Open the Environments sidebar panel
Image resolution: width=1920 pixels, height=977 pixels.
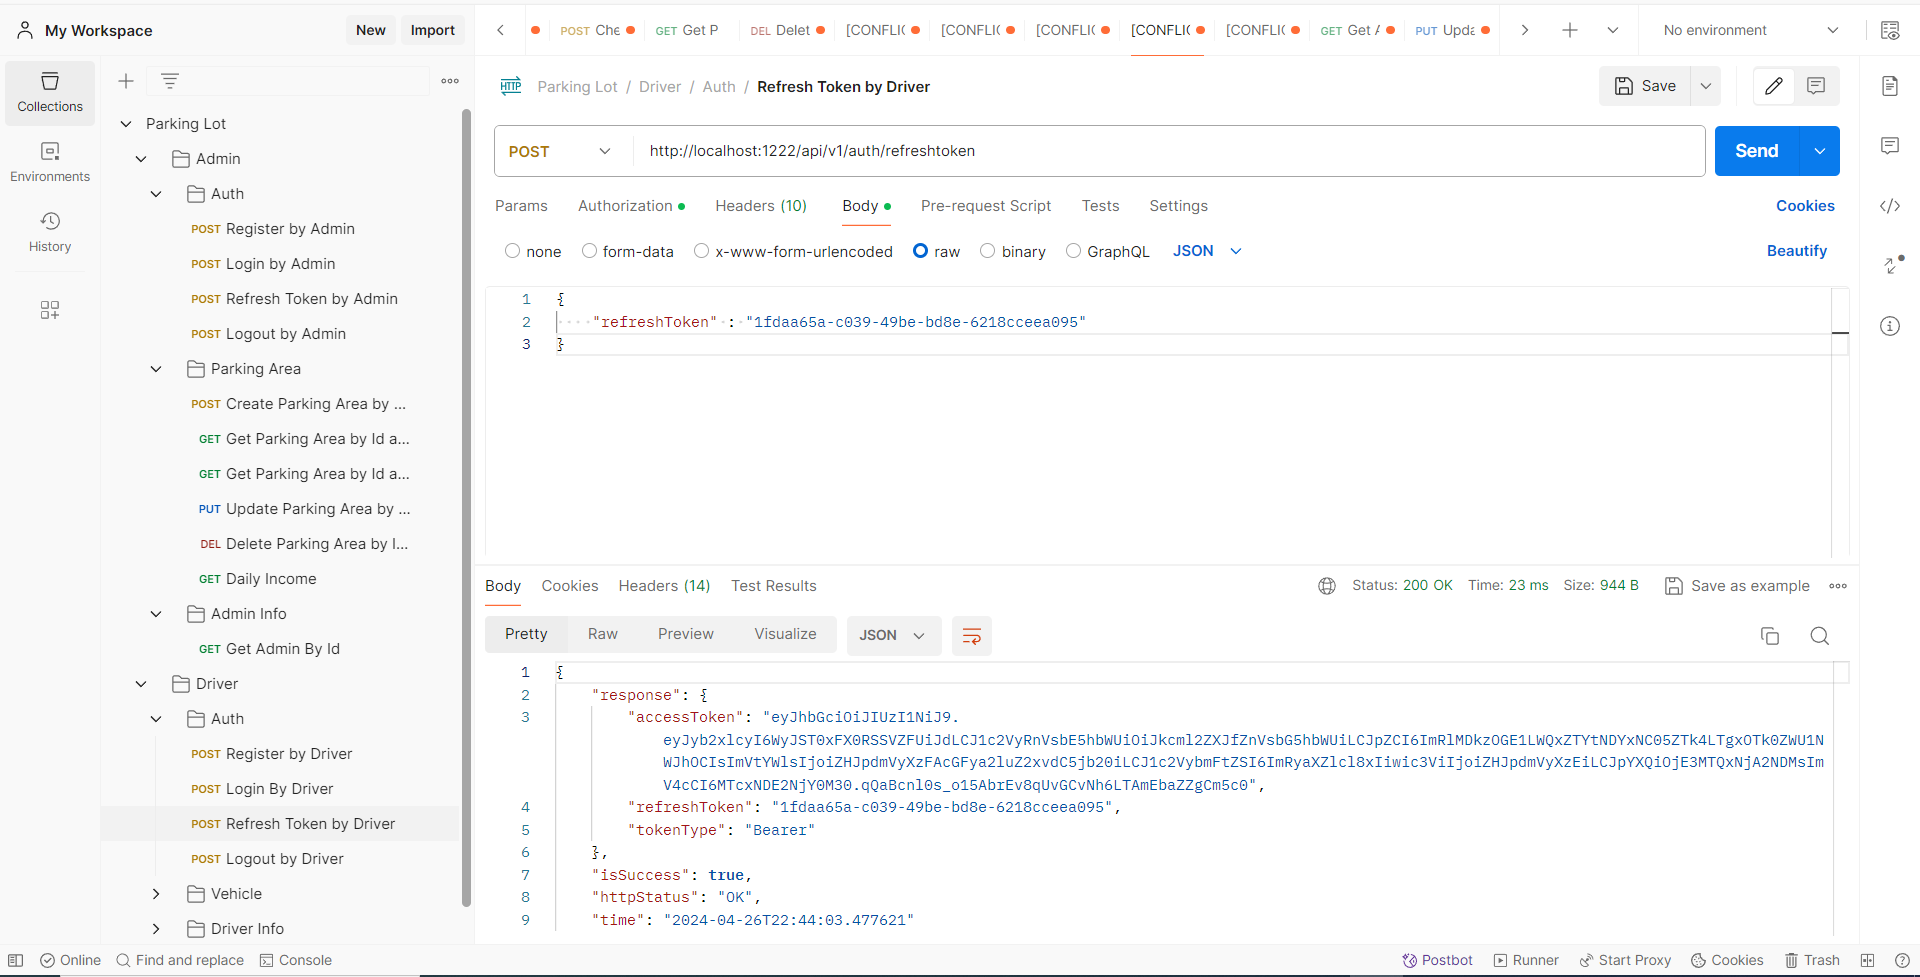pyautogui.click(x=50, y=162)
